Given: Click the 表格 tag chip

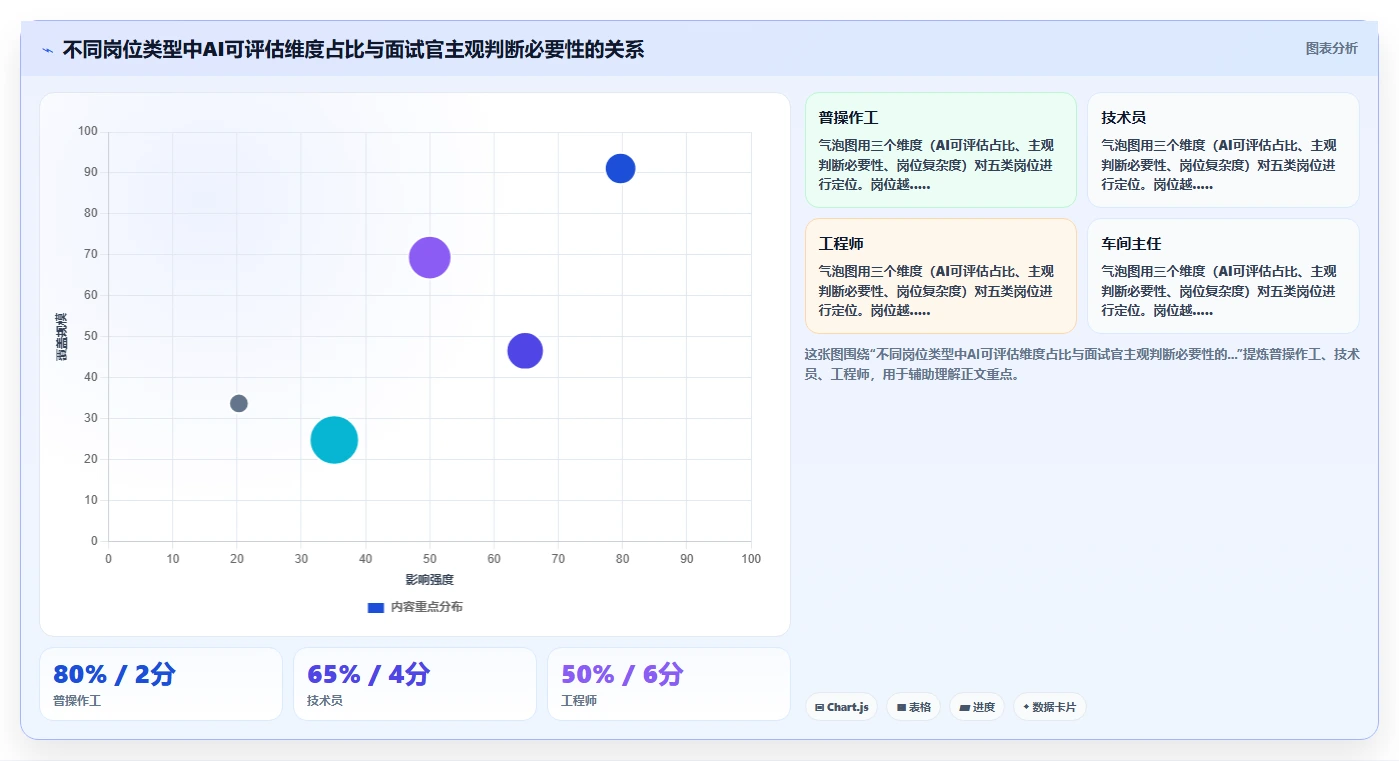Looking at the screenshot, I should [913, 707].
